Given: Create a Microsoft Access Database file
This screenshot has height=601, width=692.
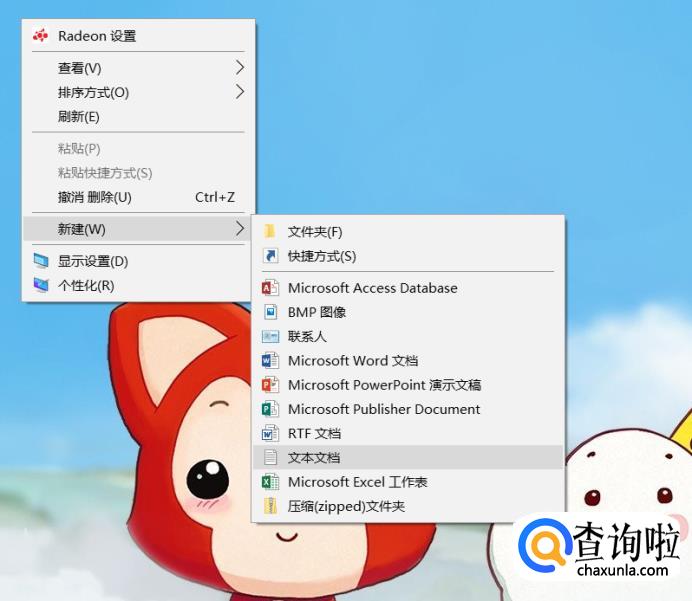Looking at the screenshot, I should click(x=408, y=288).
